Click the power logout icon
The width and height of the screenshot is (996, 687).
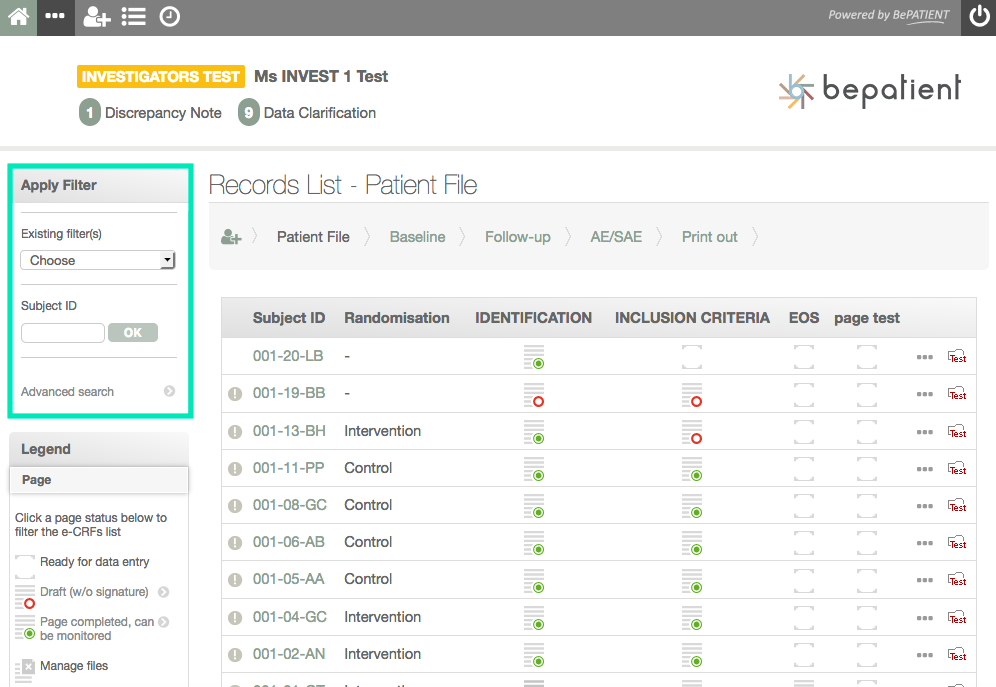click(x=978, y=17)
